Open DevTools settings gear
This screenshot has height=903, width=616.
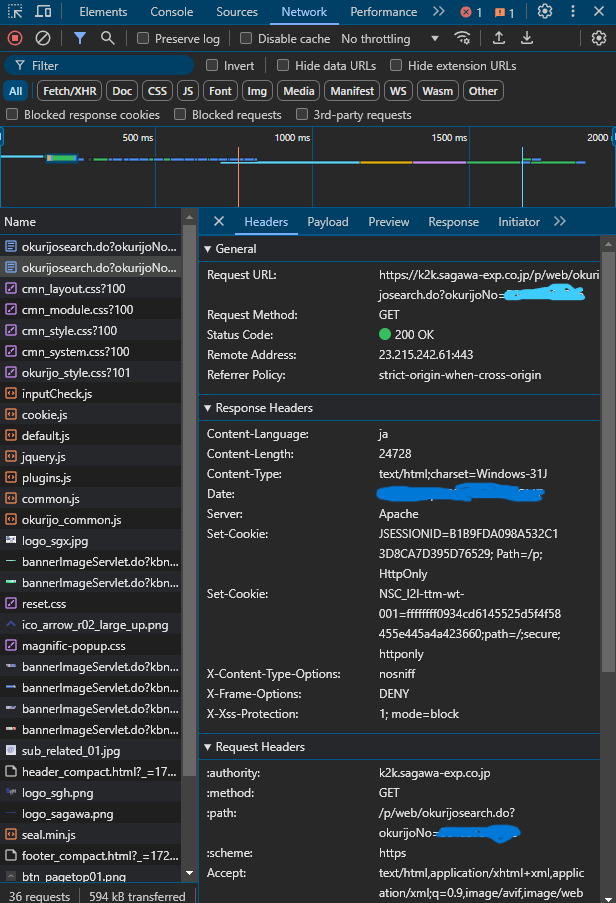tap(544, 12)
